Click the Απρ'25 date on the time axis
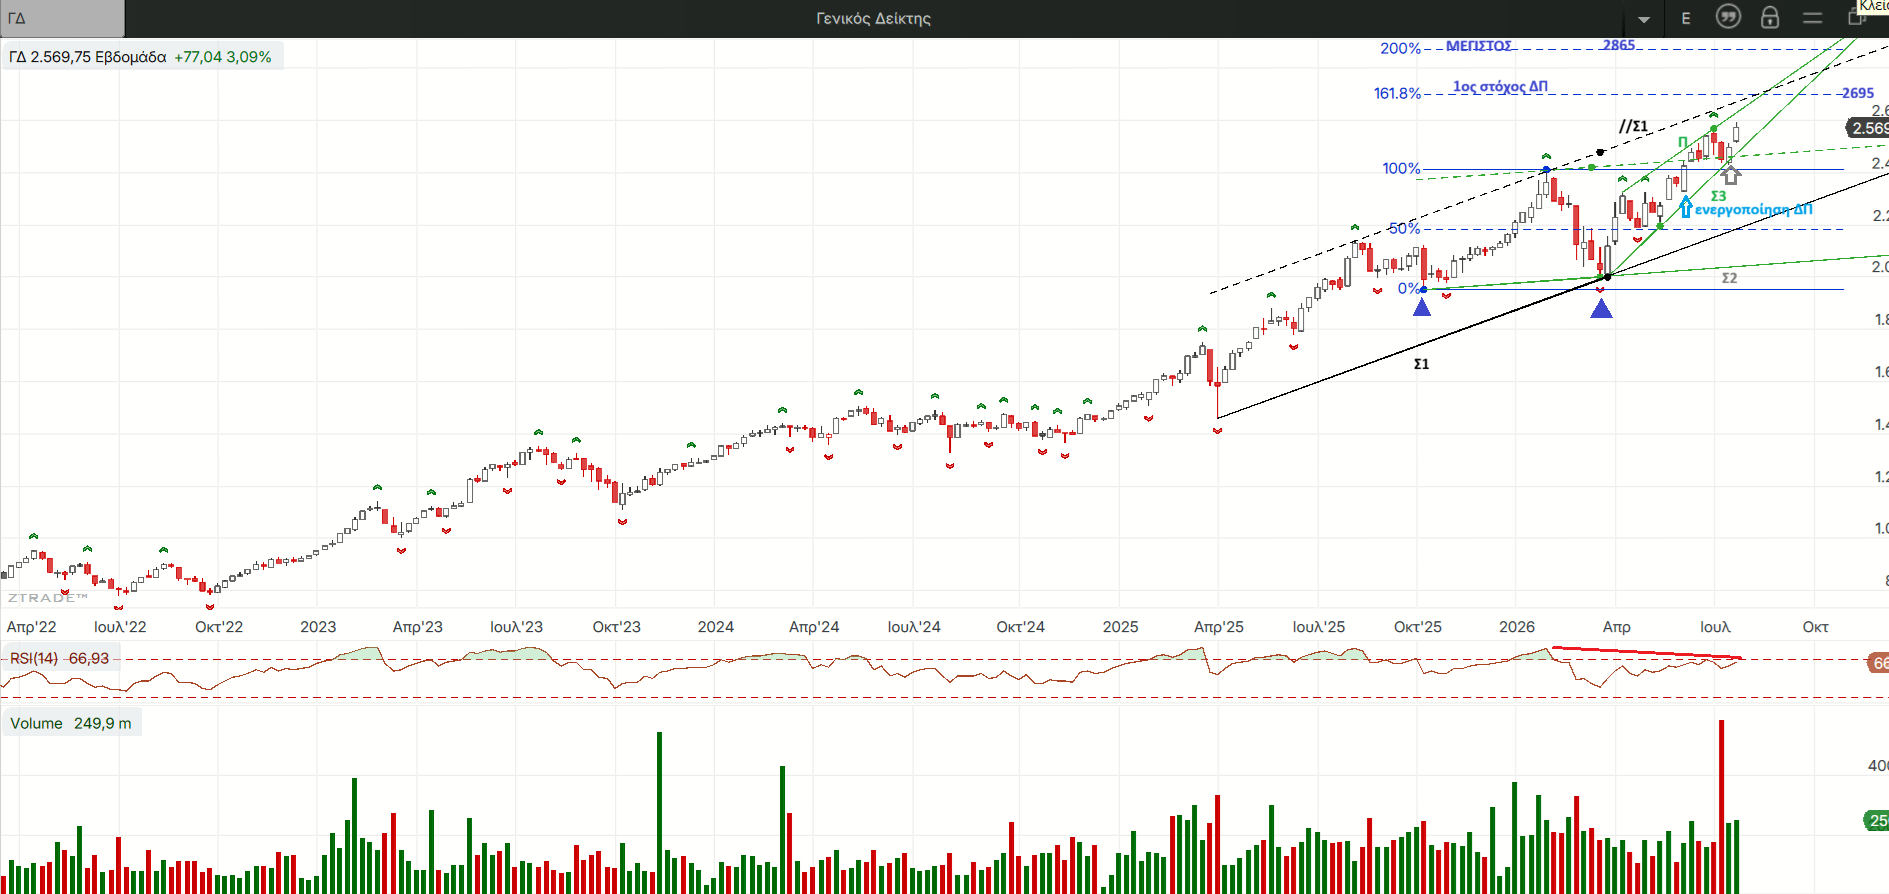 click(x=1219, y=627)
